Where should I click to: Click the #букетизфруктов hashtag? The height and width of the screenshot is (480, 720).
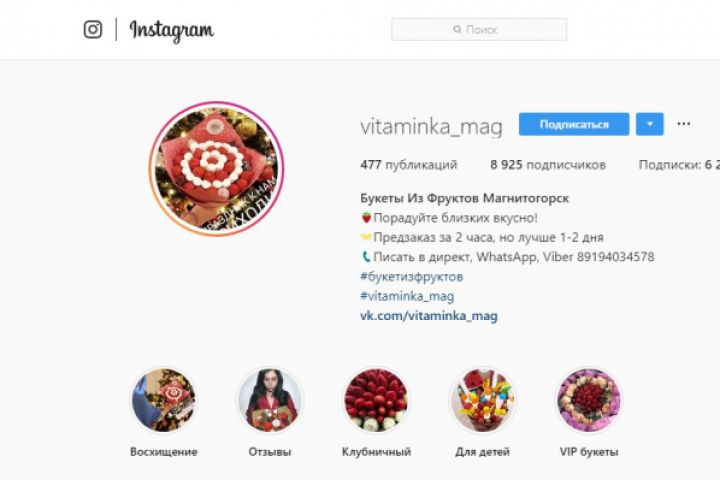(411, 277)
